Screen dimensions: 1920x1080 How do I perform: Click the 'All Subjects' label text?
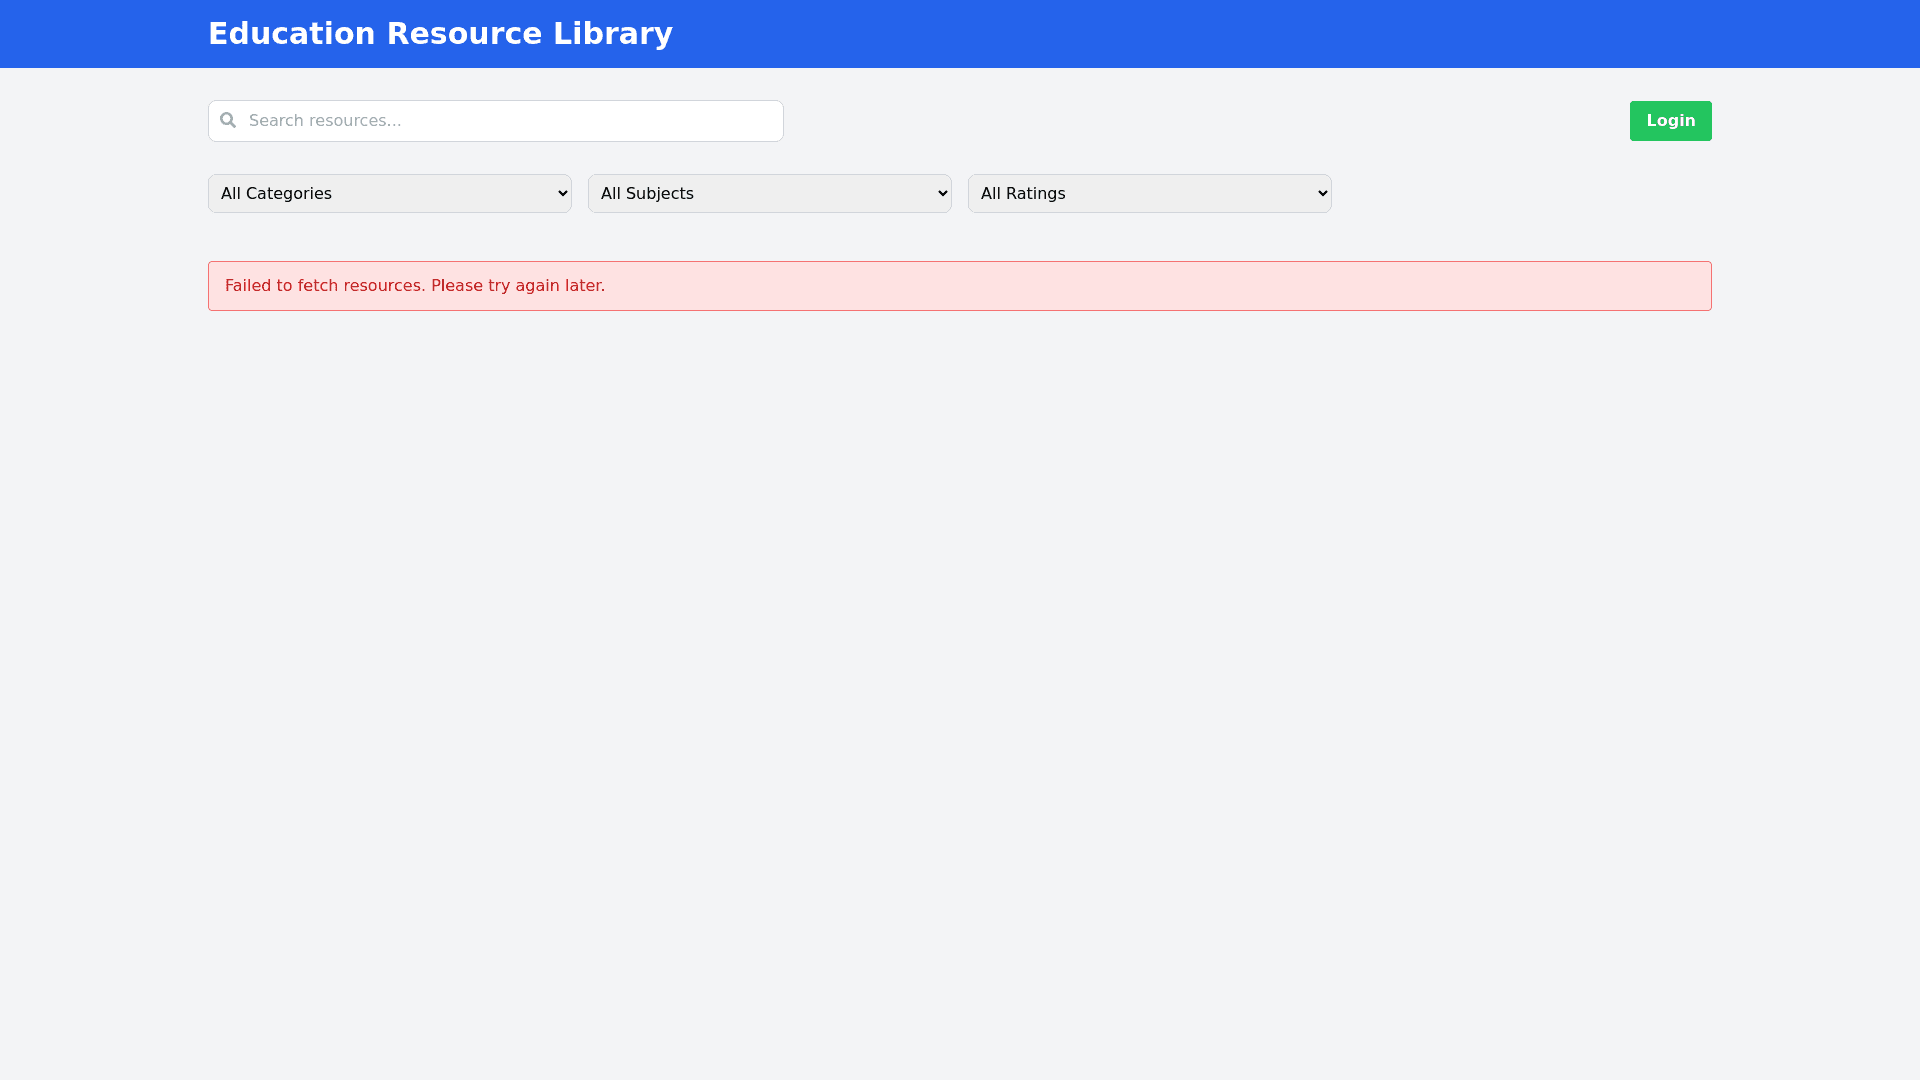tap(647, 194)
